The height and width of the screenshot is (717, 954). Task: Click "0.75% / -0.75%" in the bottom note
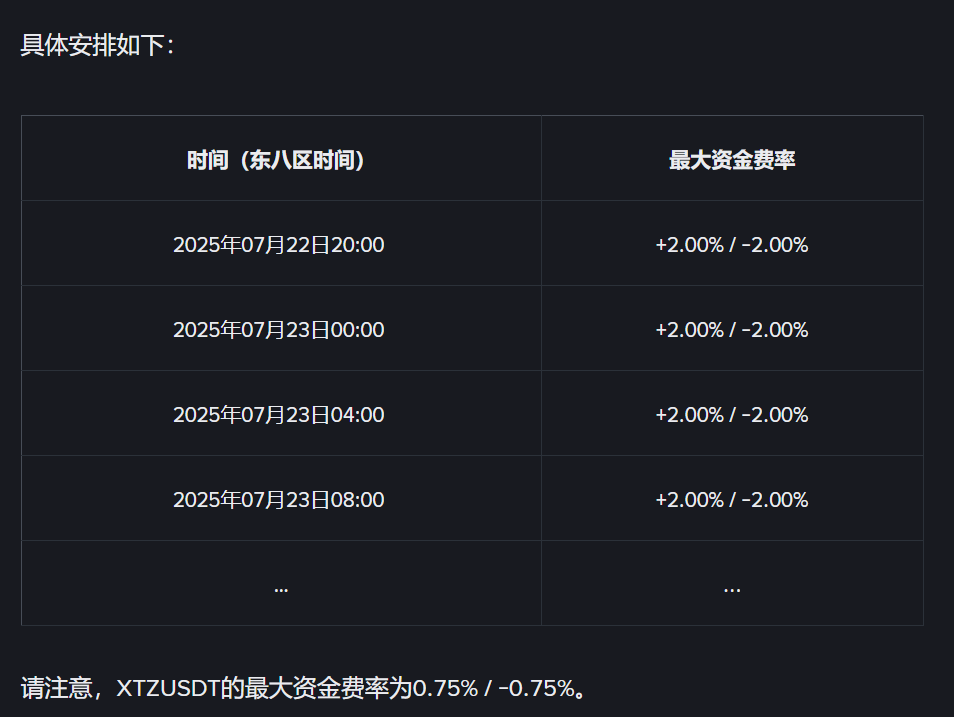(494, 689)
